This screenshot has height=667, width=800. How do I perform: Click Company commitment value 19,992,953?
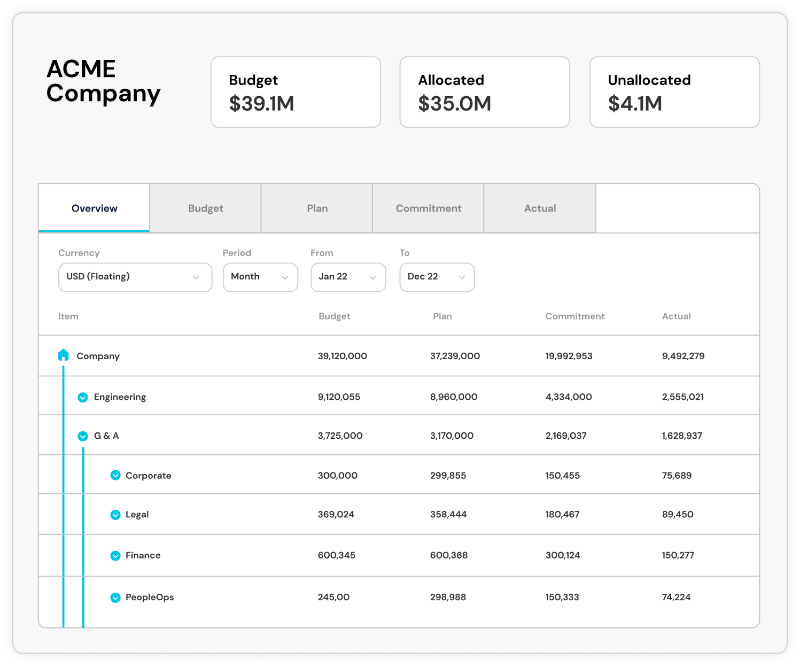pyautogui.click(x=569, y=356)
